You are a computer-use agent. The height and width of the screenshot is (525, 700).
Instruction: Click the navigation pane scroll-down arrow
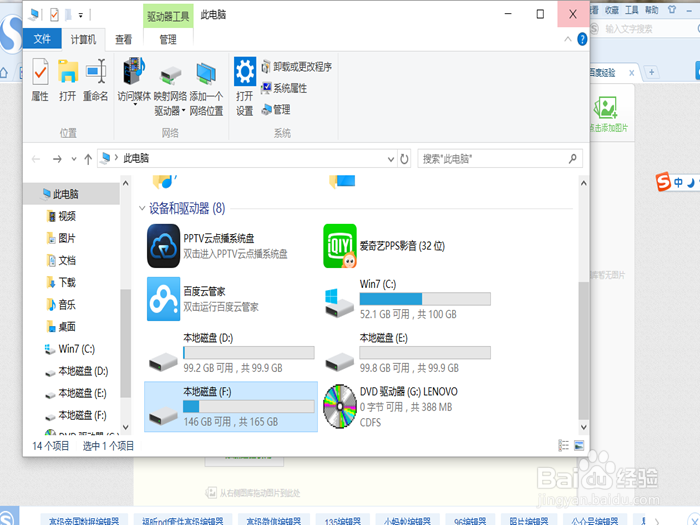(125, 427)
